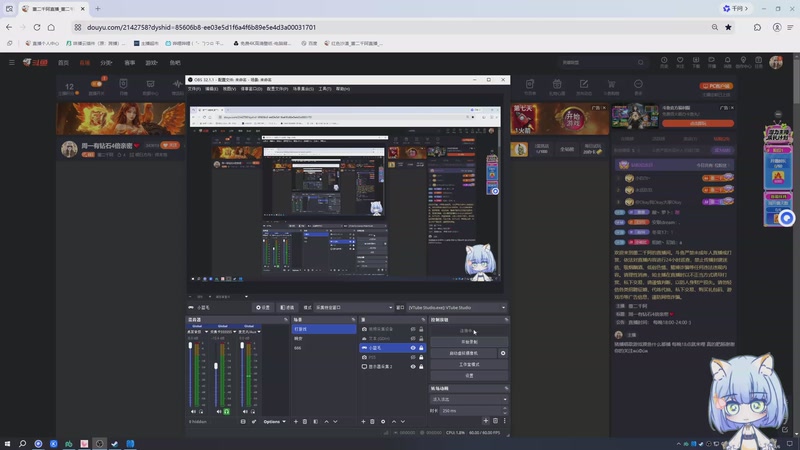Open the 窗口 VTube Studio window dropdown
This screenshot has height=450, width=800.
pos(457,307)
